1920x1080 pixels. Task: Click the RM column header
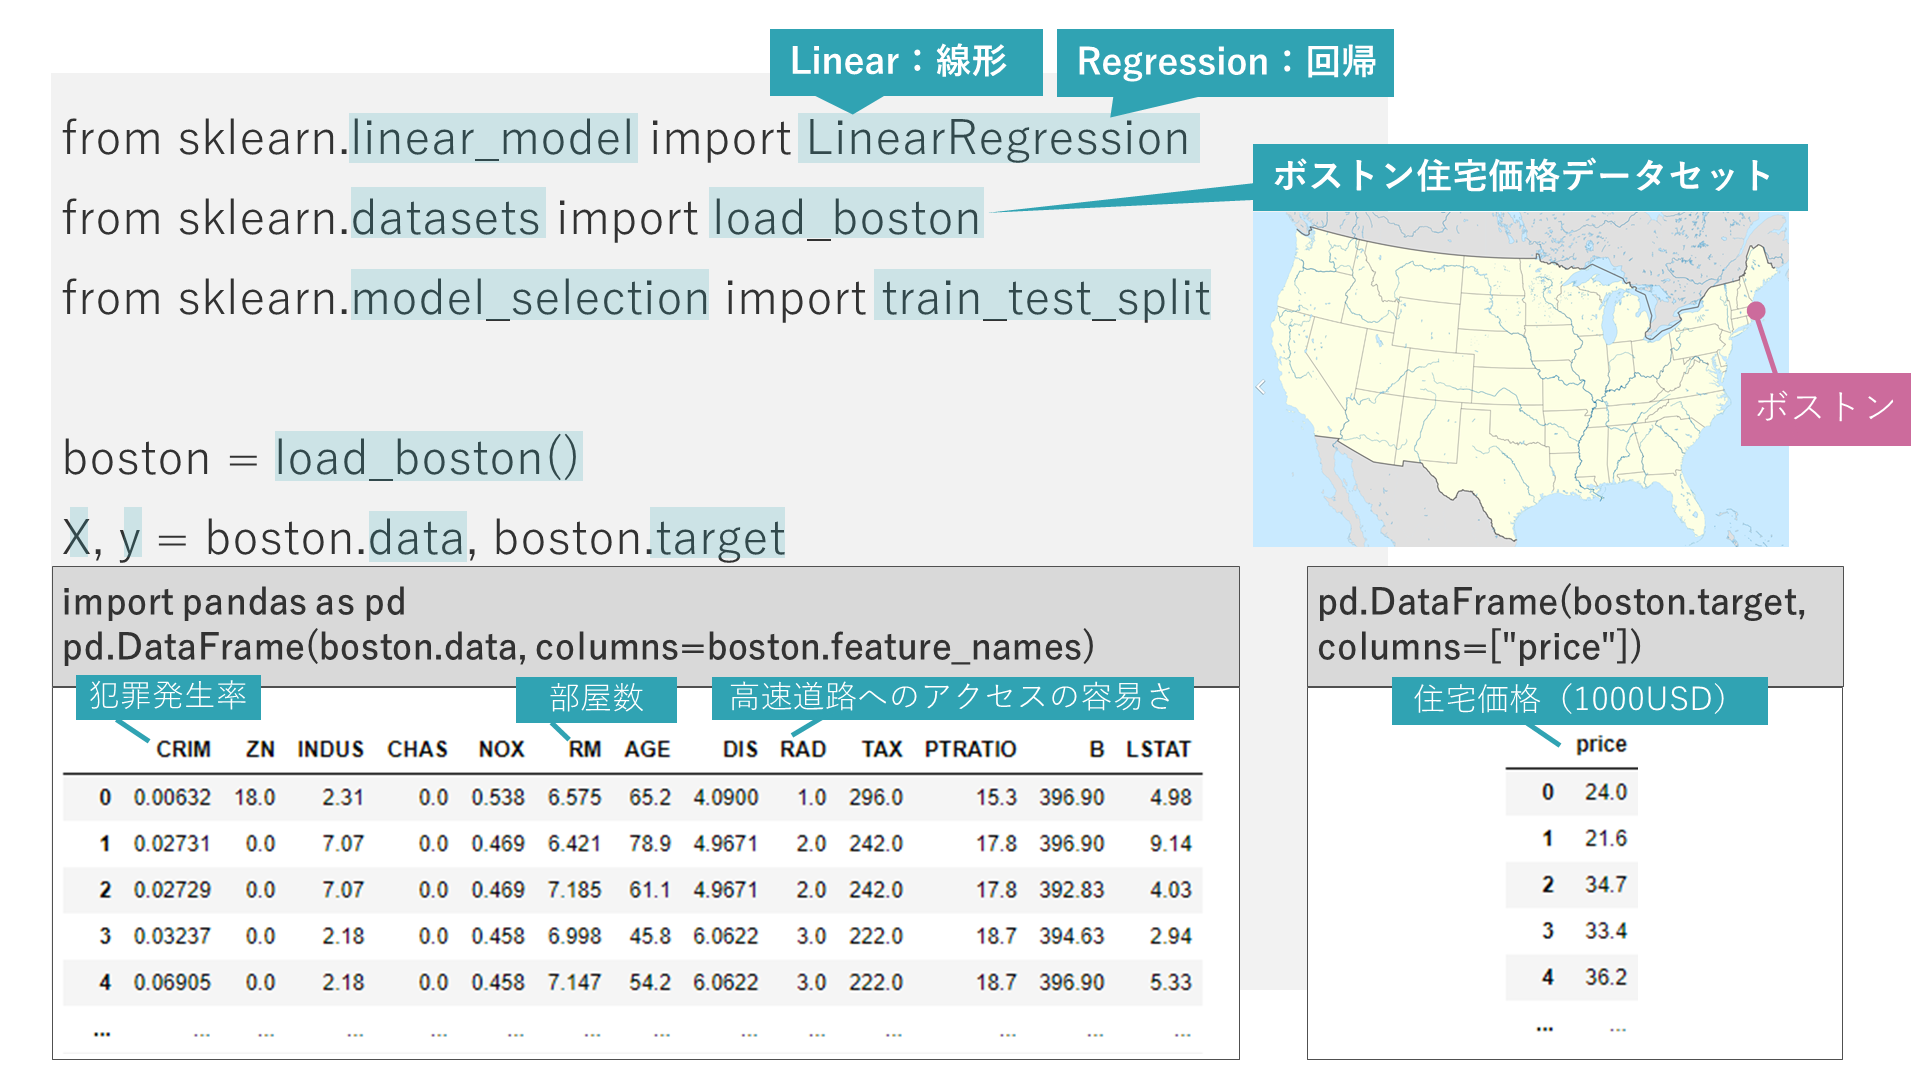point(585,749)
